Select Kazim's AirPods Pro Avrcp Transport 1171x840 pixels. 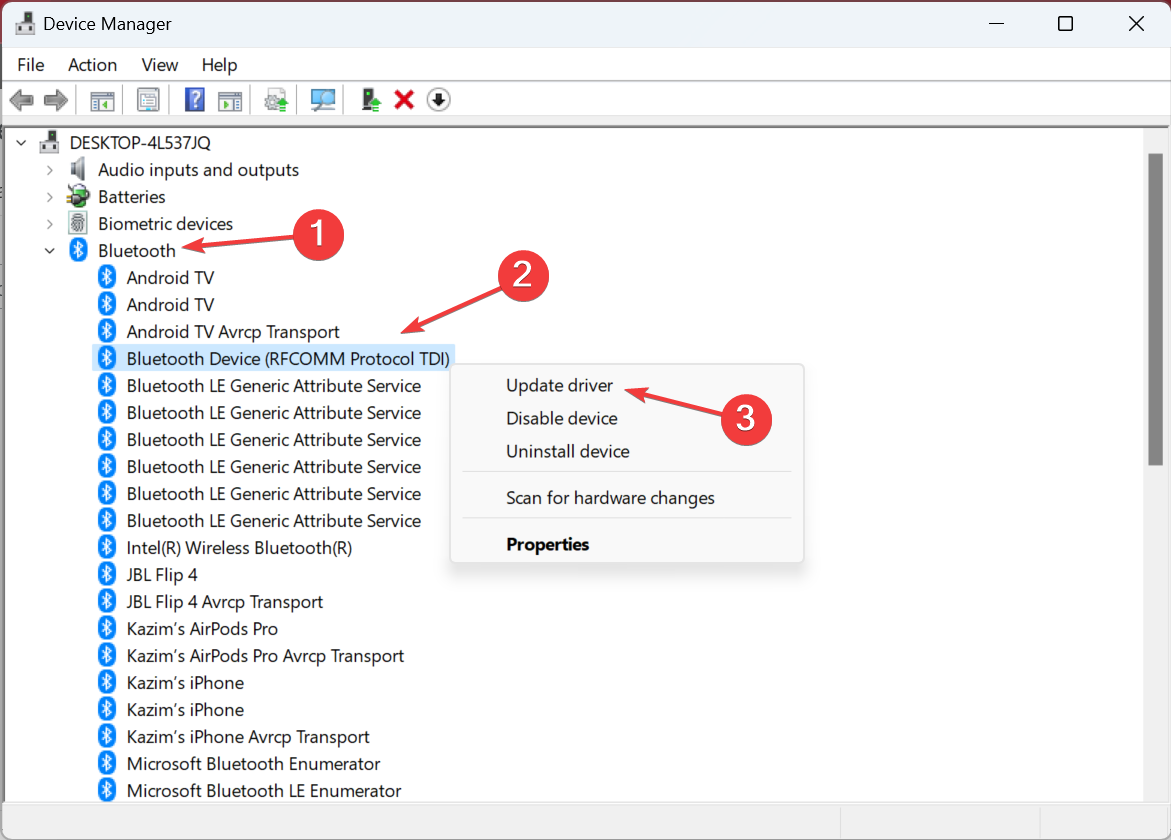[265, 656]
